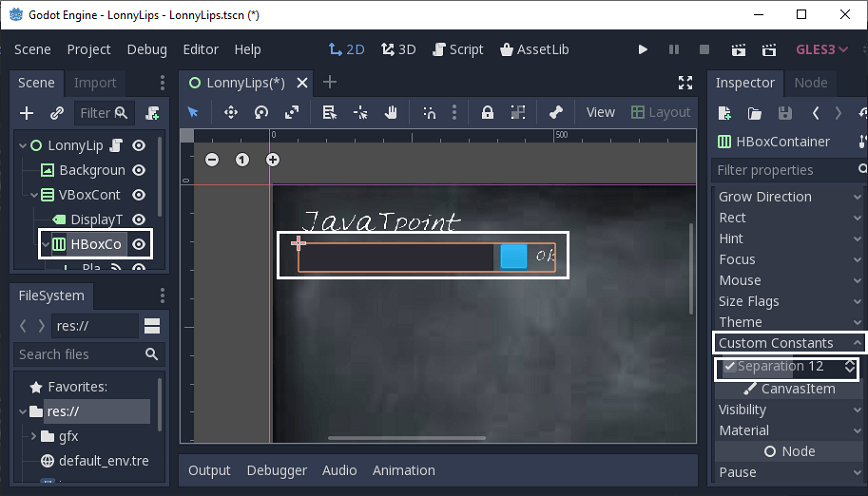Instance a child scene with link icon
This screenshot has height=496, width=868.
point(56,113)
